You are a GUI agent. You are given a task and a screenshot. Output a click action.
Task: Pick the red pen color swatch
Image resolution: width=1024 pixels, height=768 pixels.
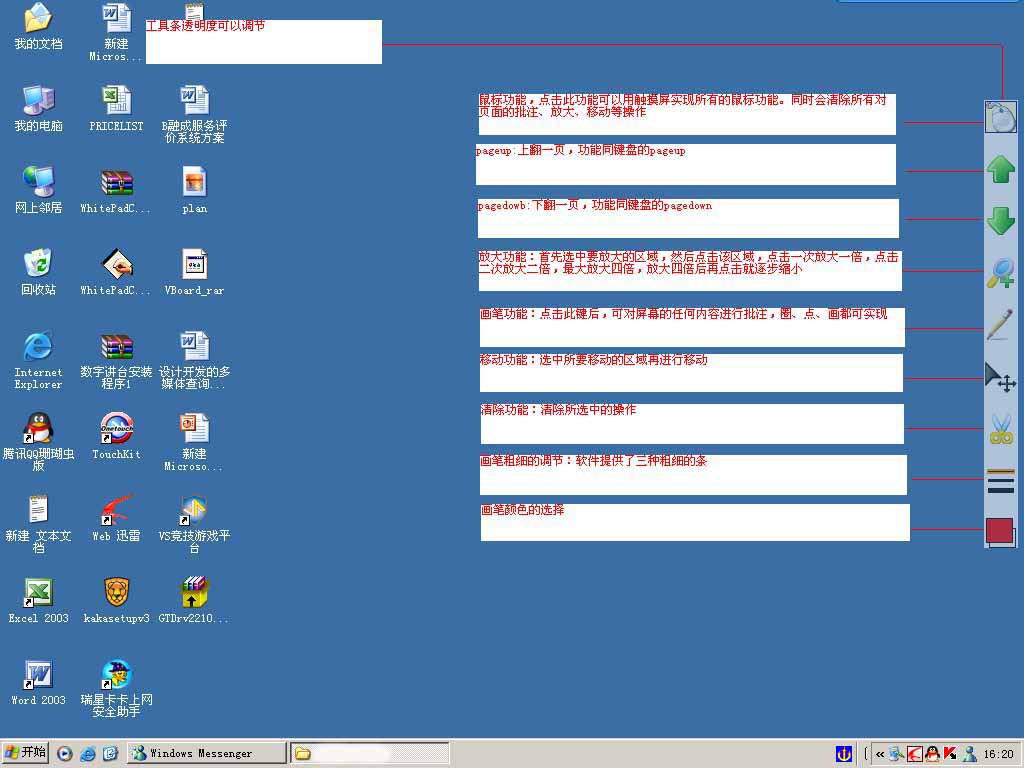point(1000,531)
